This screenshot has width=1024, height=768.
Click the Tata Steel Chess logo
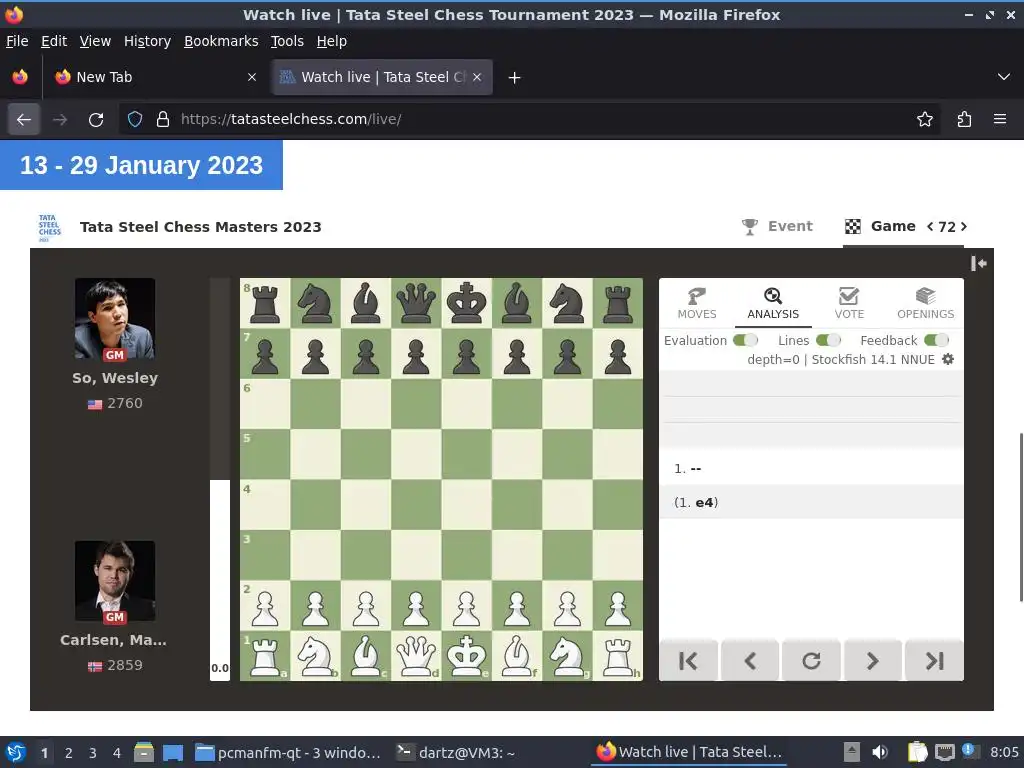(x=50, y=227)
